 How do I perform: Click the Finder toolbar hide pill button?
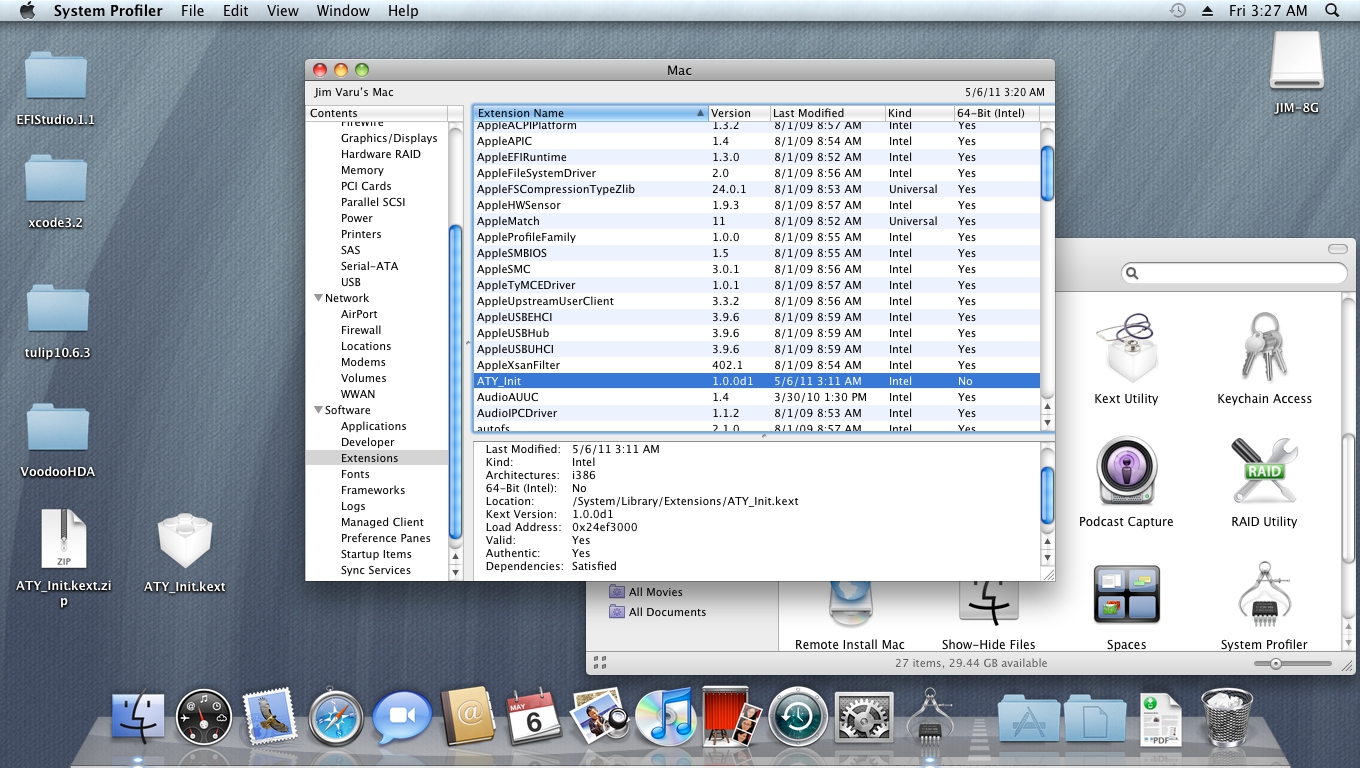(x=1337, y=249)
